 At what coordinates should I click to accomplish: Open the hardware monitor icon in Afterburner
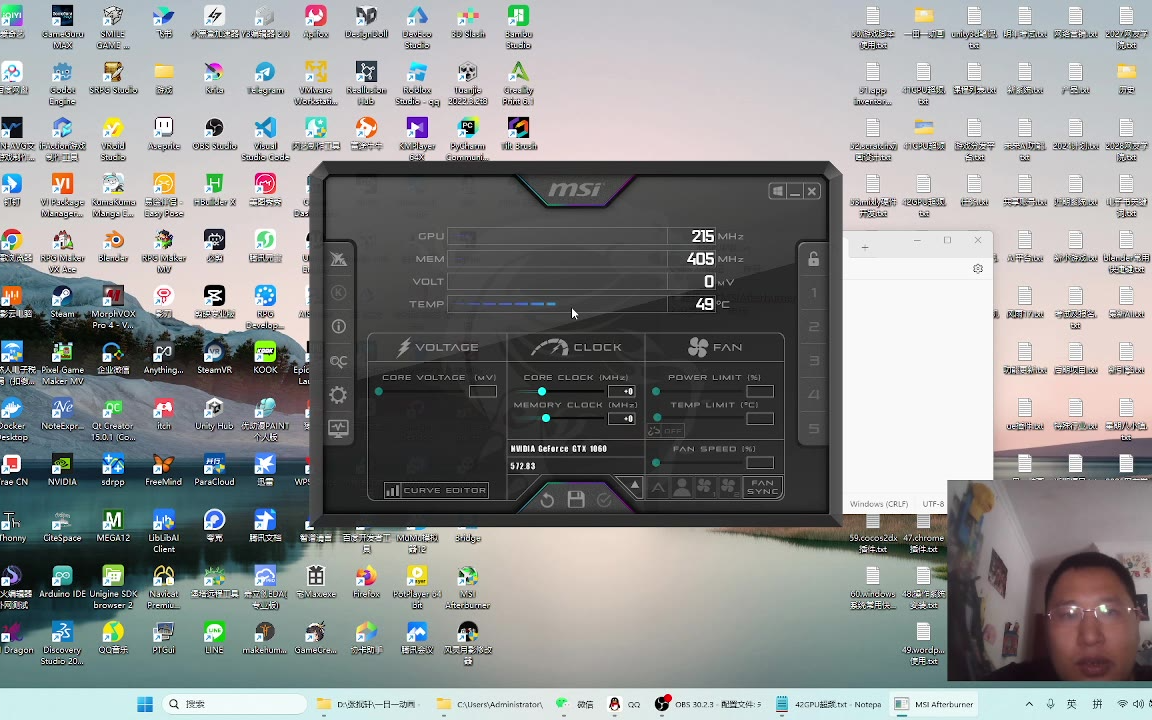point(338,429)
